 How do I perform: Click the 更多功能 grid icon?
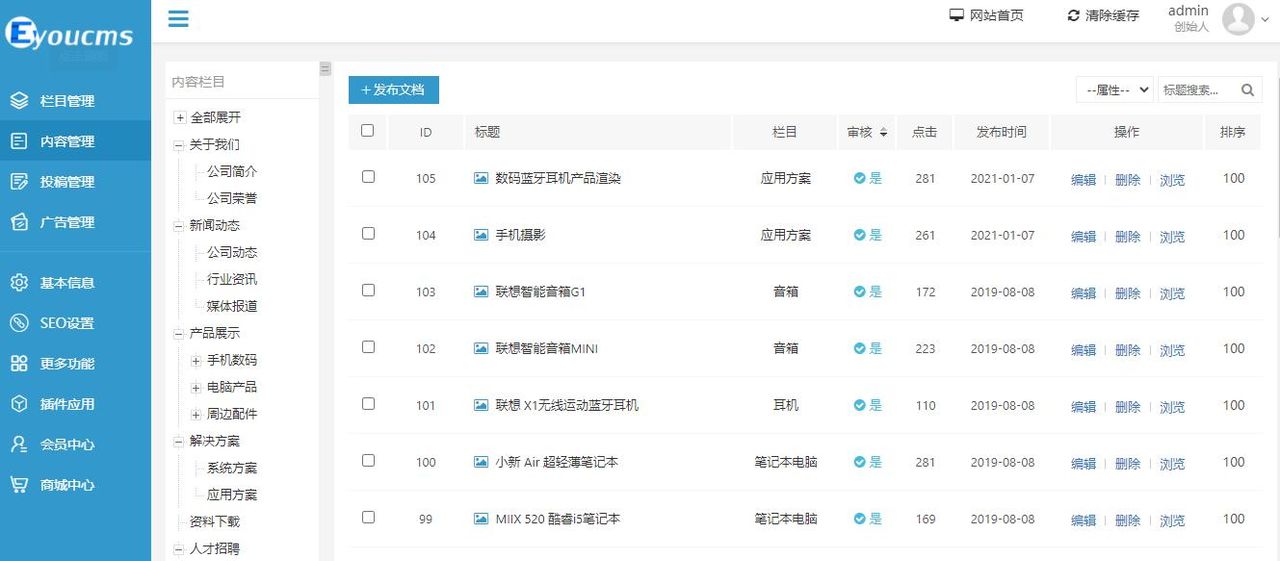[x=19, y=364]
